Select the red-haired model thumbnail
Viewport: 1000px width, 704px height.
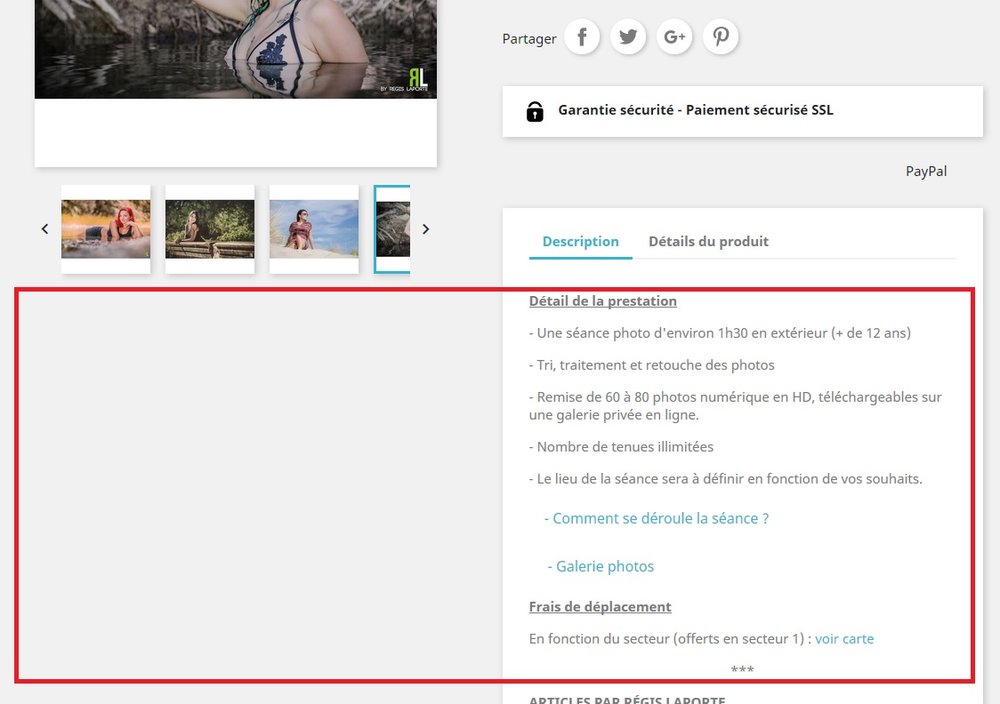(x=105, y=228)
